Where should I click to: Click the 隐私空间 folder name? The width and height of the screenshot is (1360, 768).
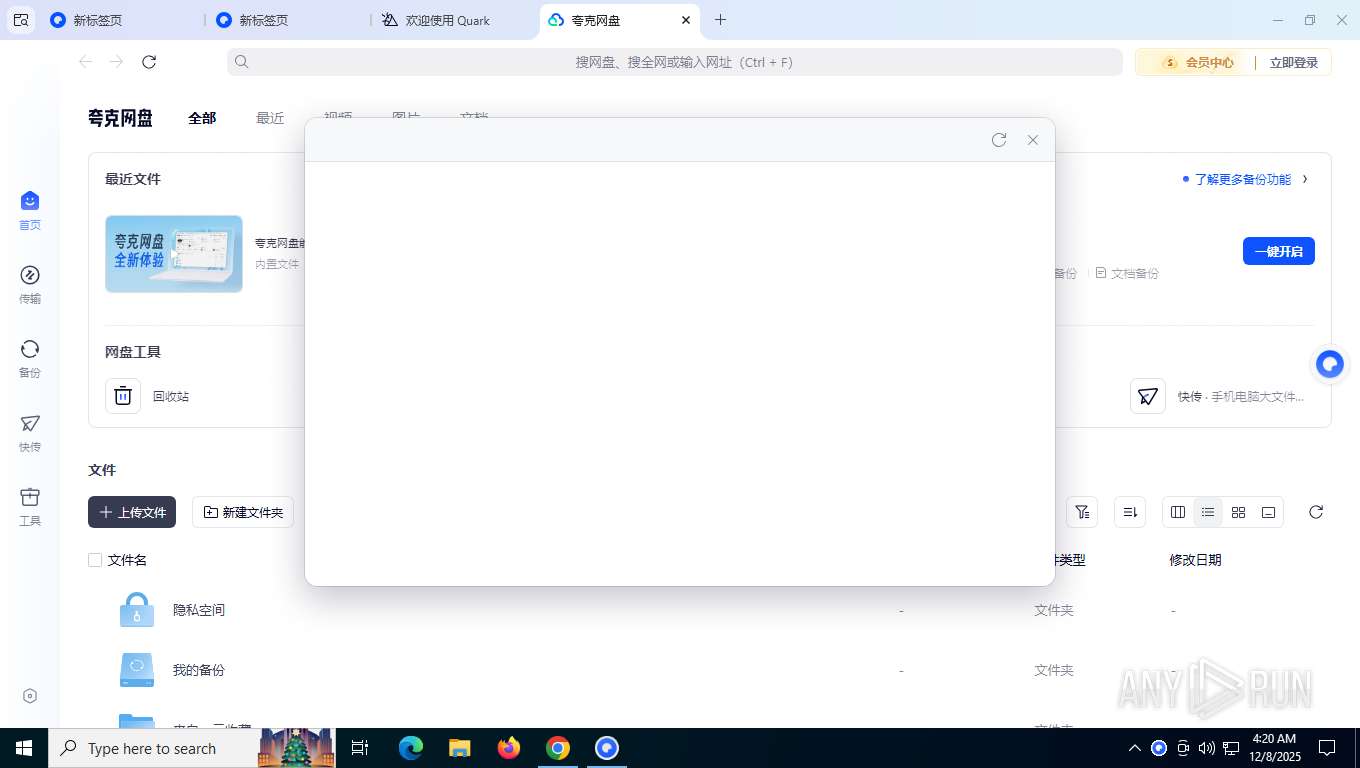[199, 610]
